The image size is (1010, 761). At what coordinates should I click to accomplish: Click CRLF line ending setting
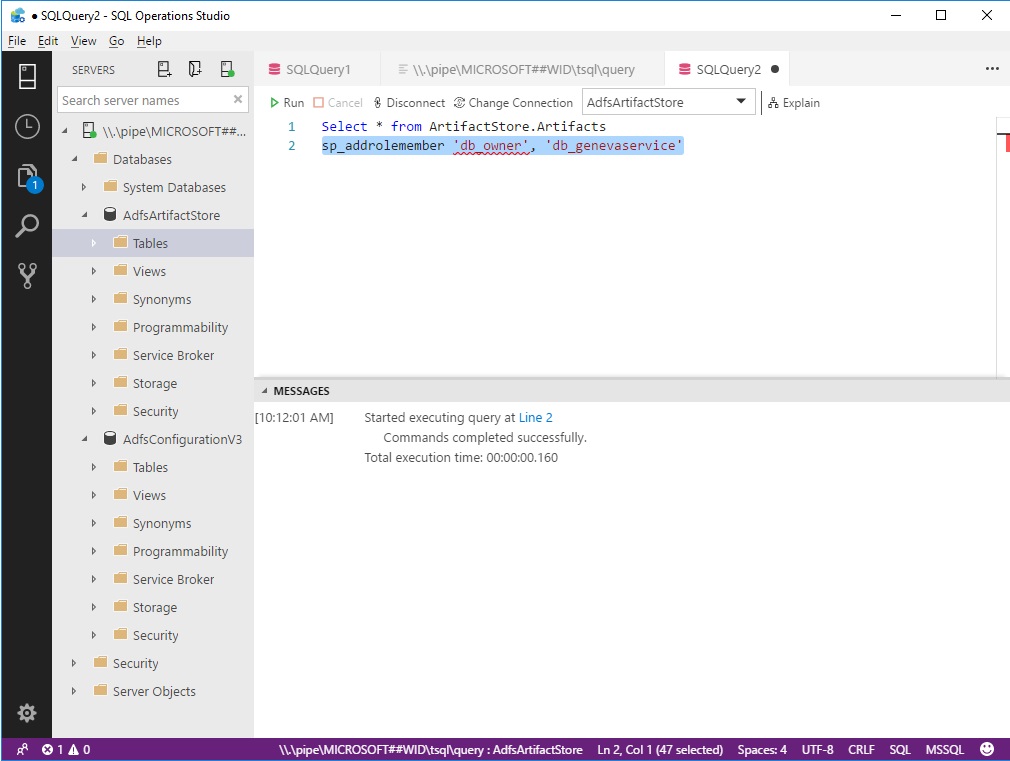click(861, 749)
